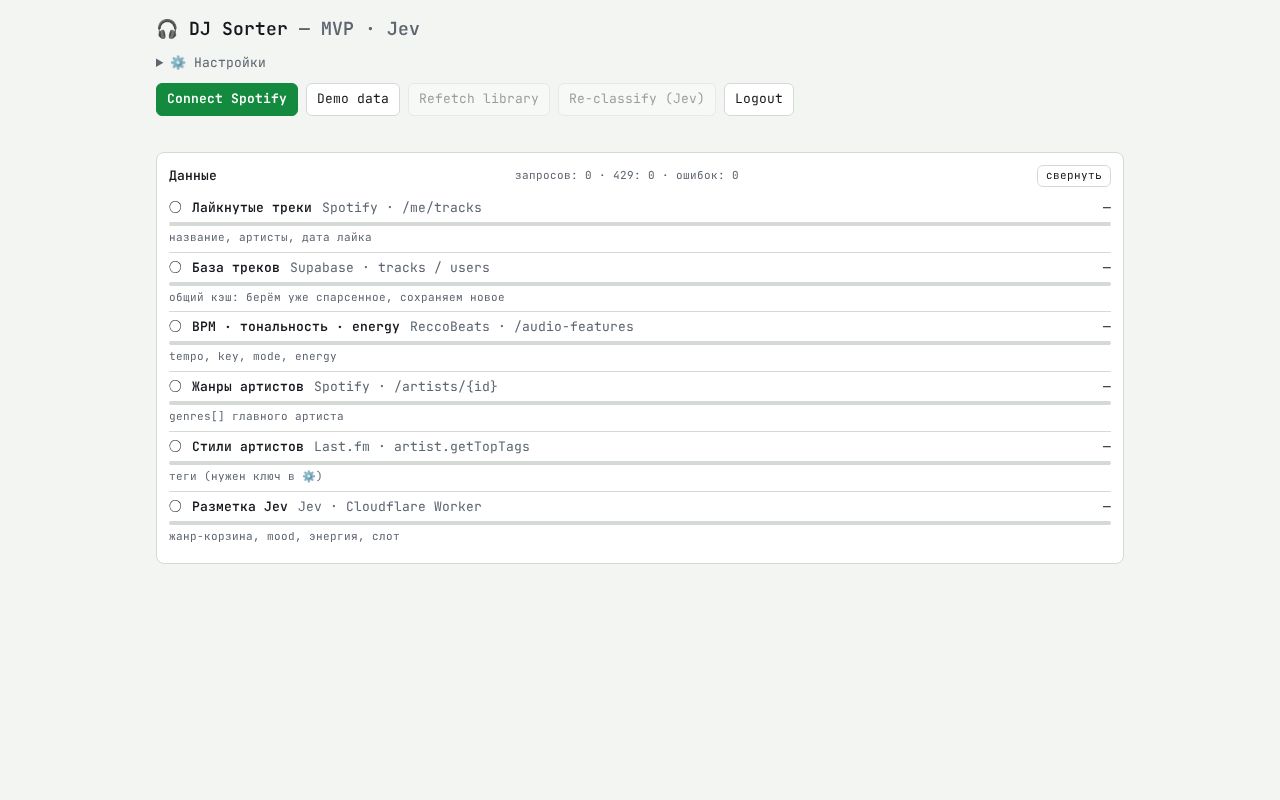Click the 'genres[] главного артиста' description

256,417
